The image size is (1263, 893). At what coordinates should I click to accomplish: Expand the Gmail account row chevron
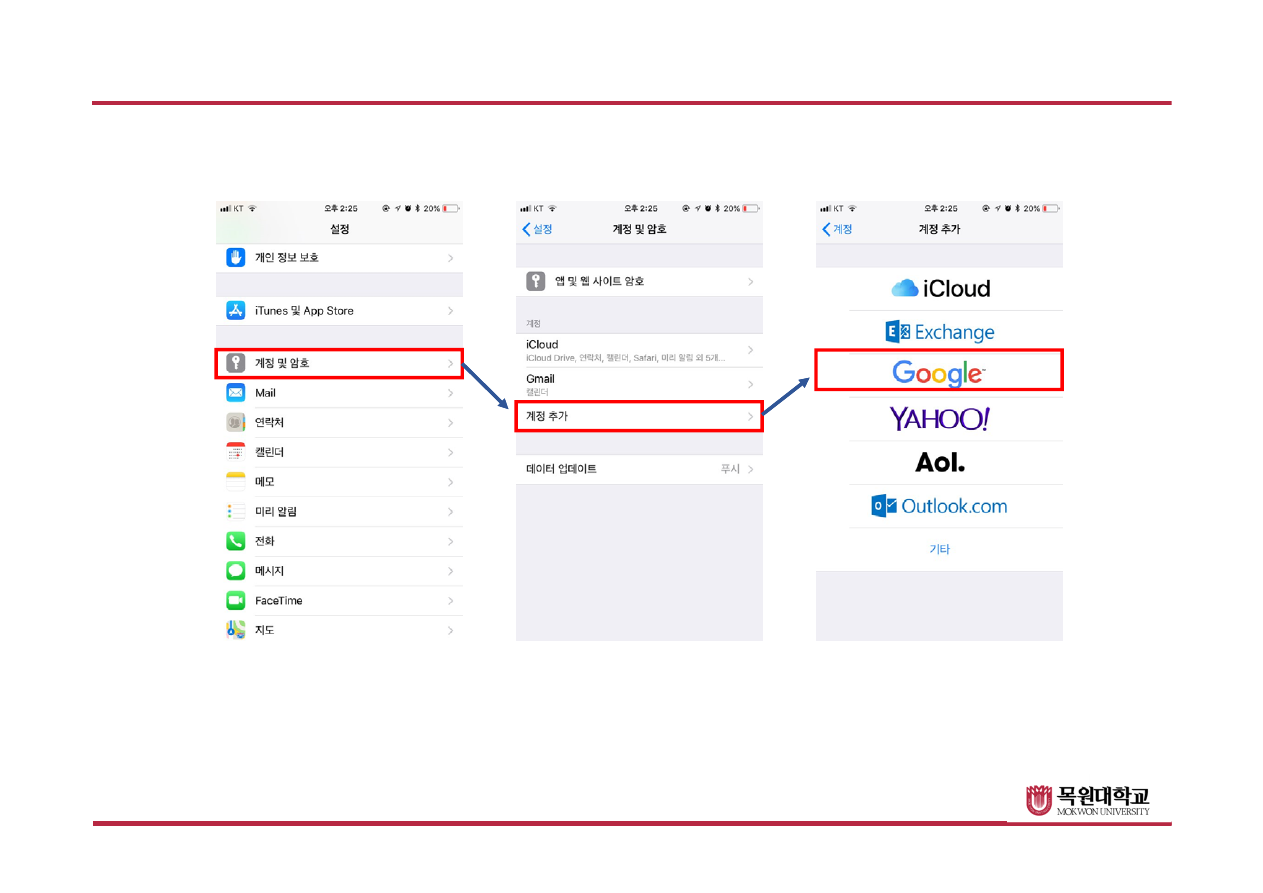[751, 385]
